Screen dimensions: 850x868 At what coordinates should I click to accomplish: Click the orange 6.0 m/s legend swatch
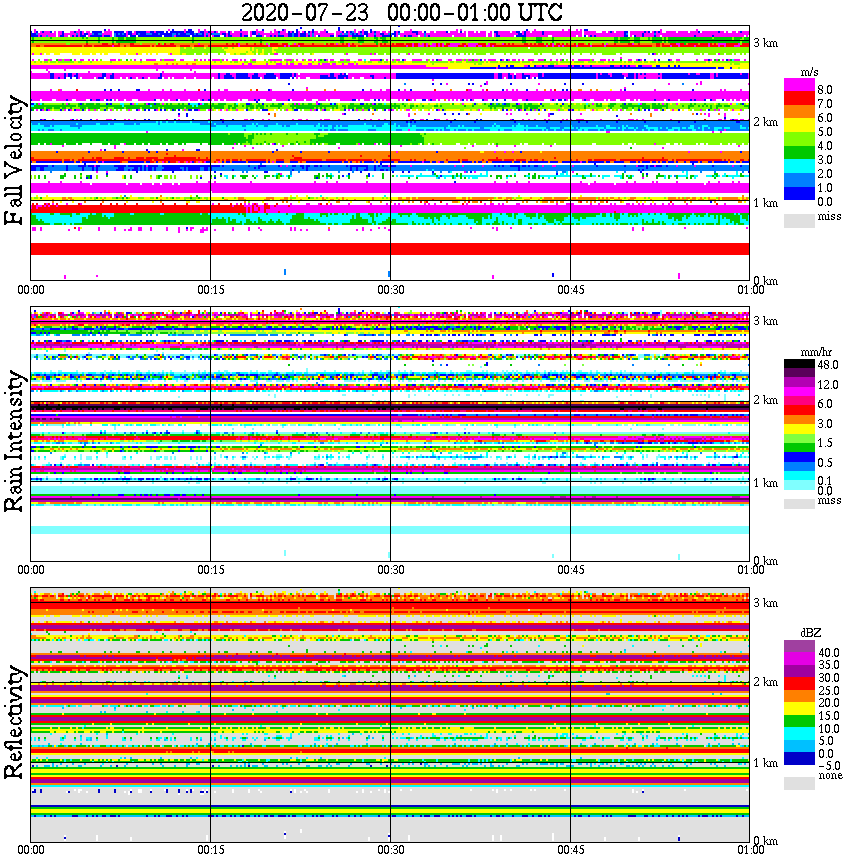pos(799,112)
